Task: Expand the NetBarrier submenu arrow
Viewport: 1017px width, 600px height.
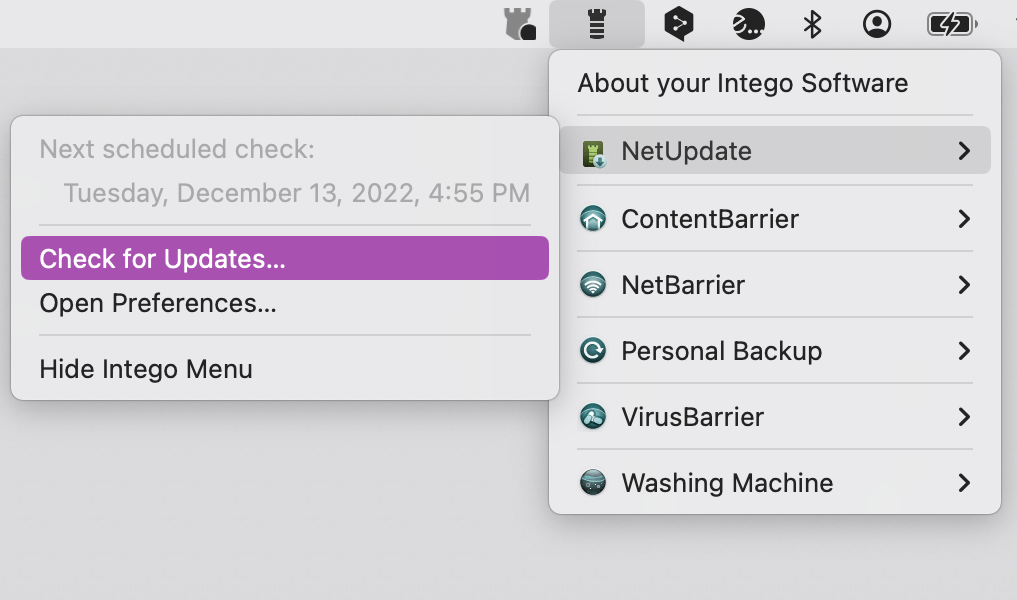Action: click(964, 285)
